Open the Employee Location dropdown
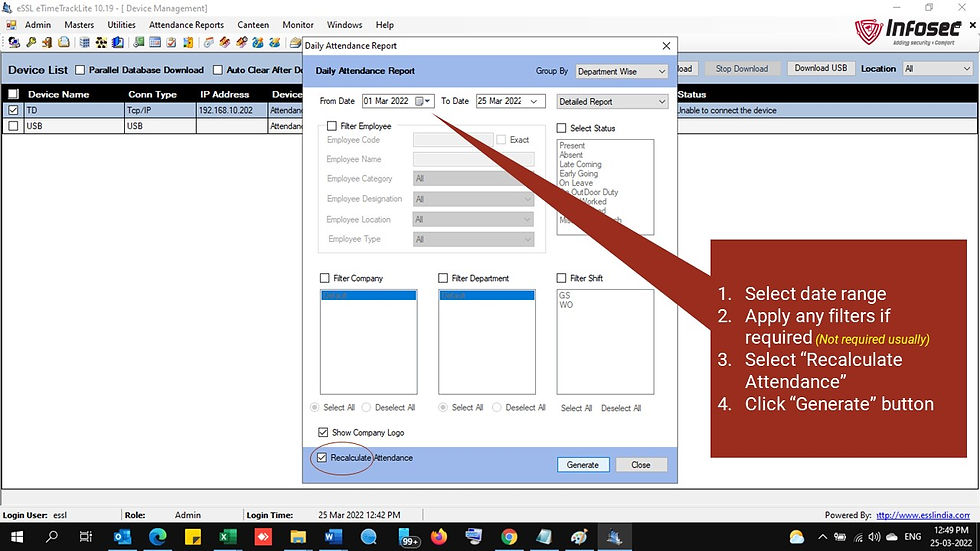Viewport: 980px width, 551px height. point(473,219)
